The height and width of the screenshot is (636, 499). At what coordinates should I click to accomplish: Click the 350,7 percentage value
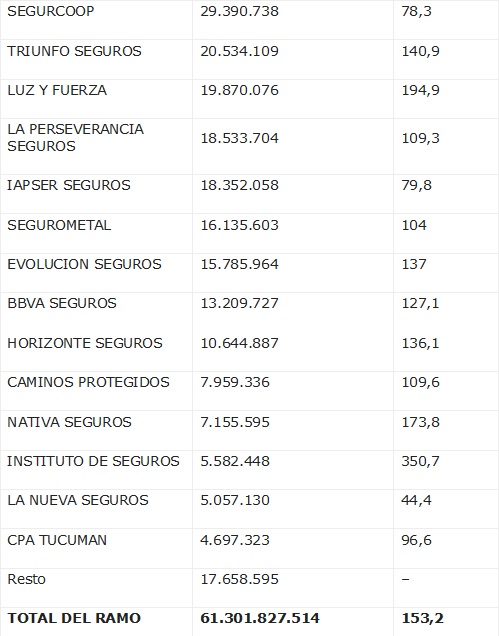click(x=420, y=461)
